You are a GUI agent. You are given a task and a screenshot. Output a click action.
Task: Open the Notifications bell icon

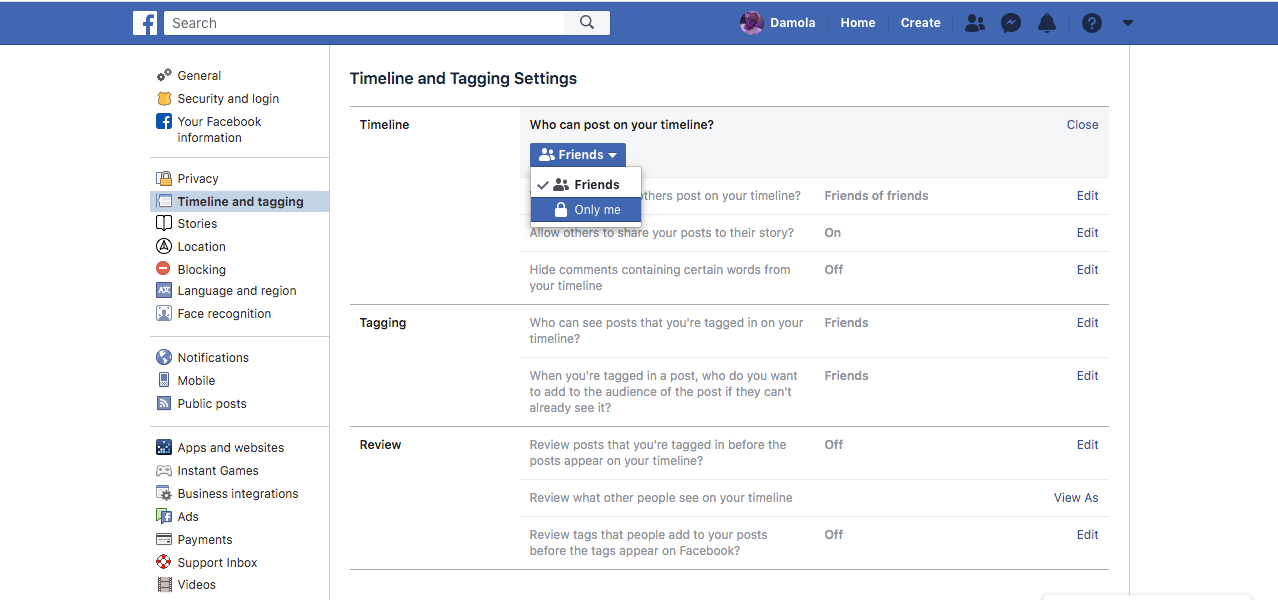pyautogui.click(x=1047, y=23)
